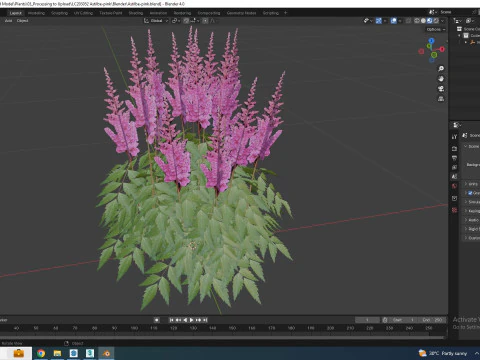Screen dimensions: 480x360
Task: Open the weather widget in system tray
Action: pyautogui.click(x=443, y=353)
